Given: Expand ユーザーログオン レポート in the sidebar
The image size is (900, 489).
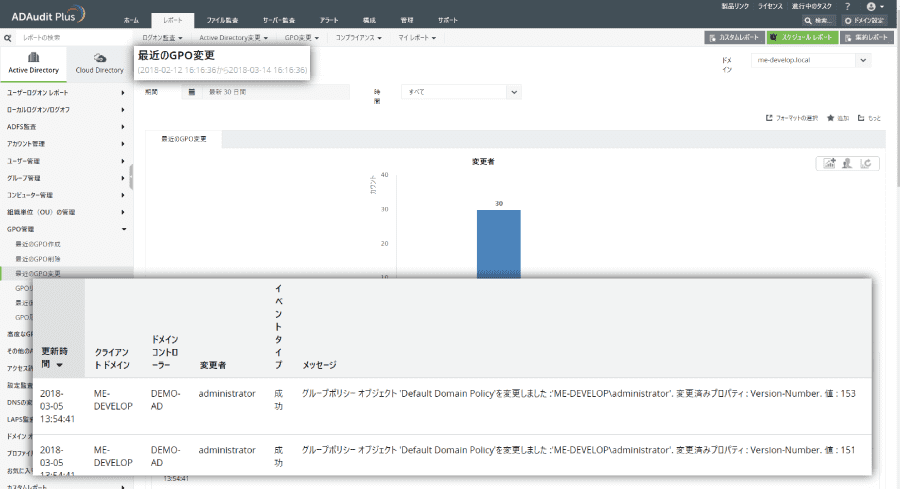Looking at the screenshot, I should pyautogui.click(x=66, y=93).
